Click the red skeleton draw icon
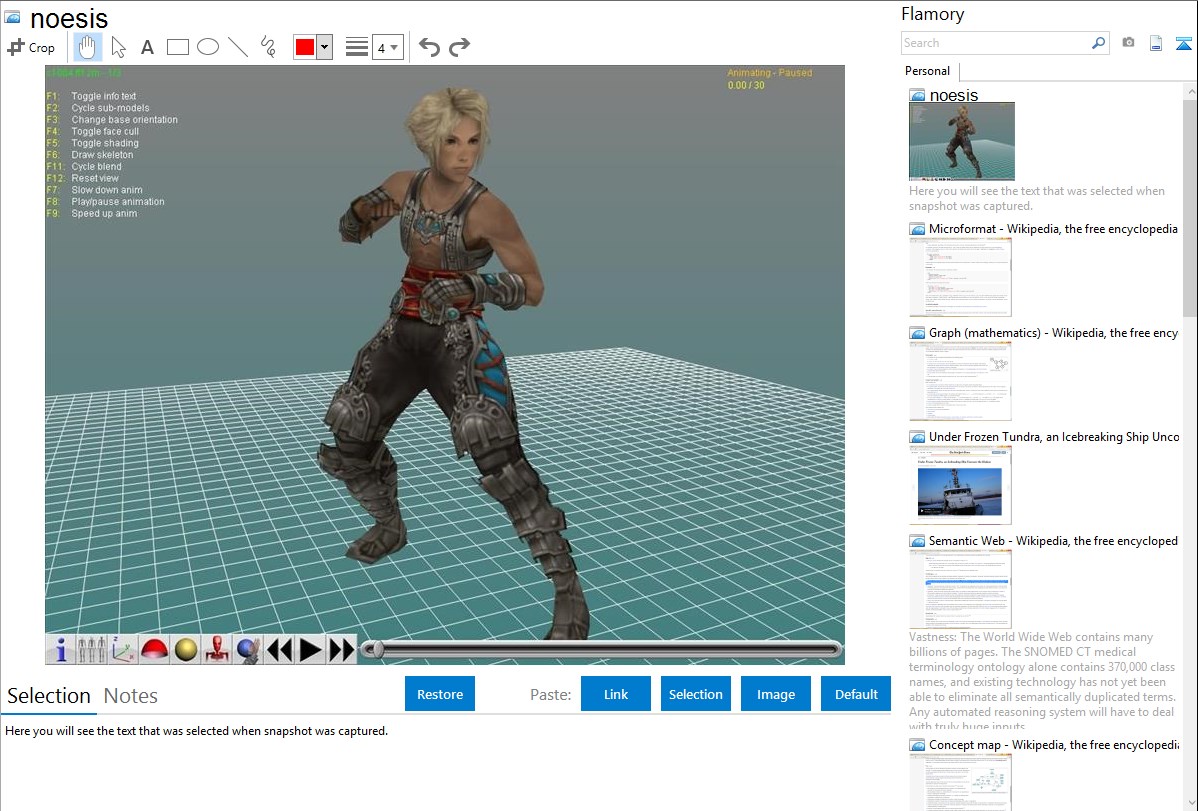The image size is (1198, 811). point(217,650)
